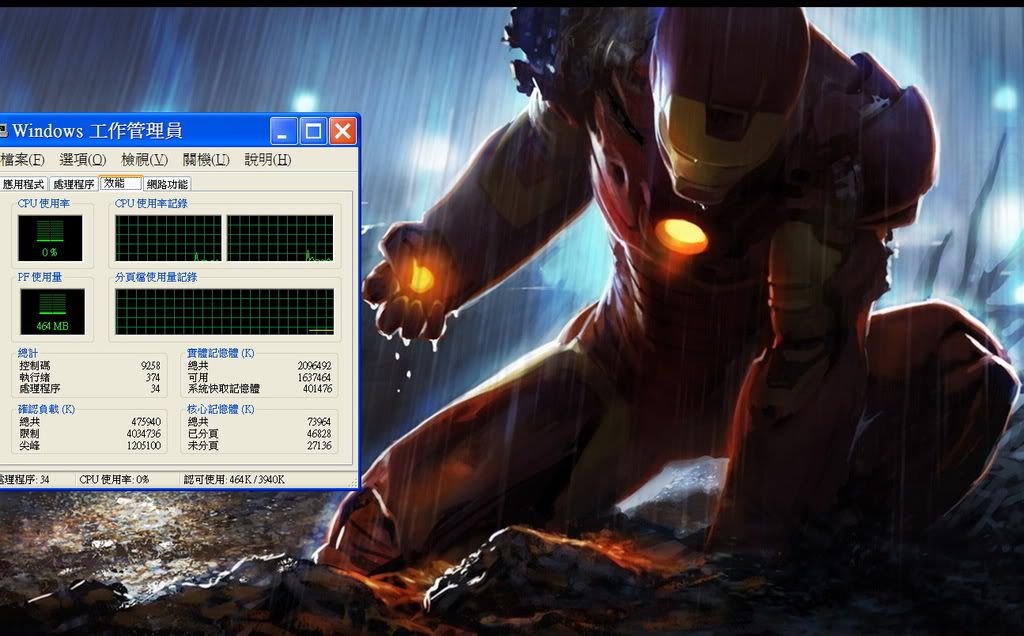Click the 尖峰 value 1205100
1024x636 pixels.
[144, 446]
